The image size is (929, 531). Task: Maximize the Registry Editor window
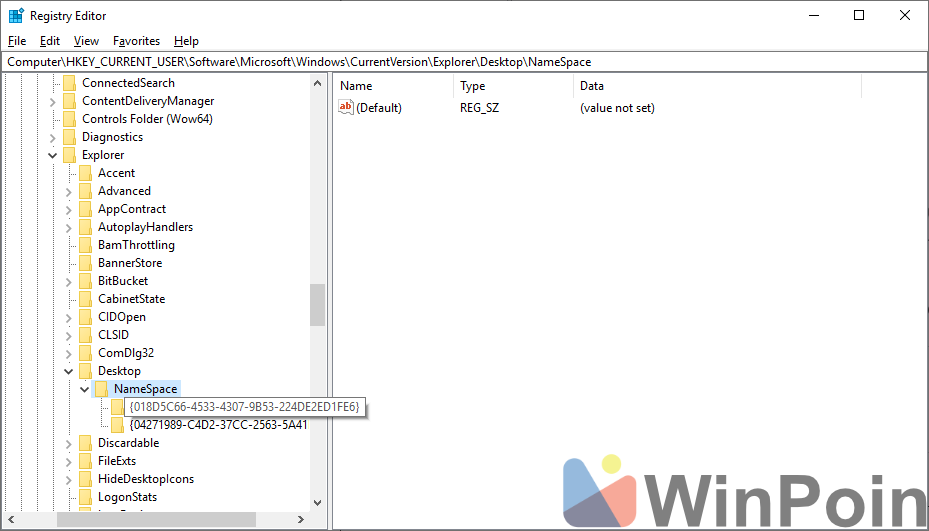pos(859,15)
